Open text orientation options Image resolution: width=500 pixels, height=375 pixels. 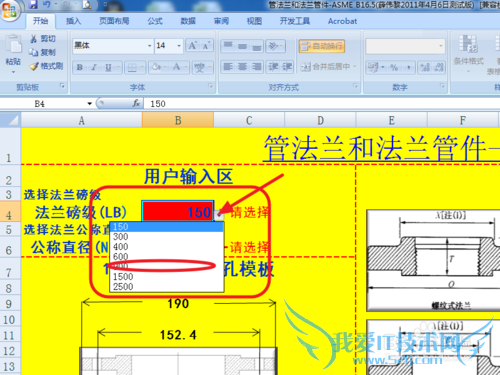coord(275,46)
